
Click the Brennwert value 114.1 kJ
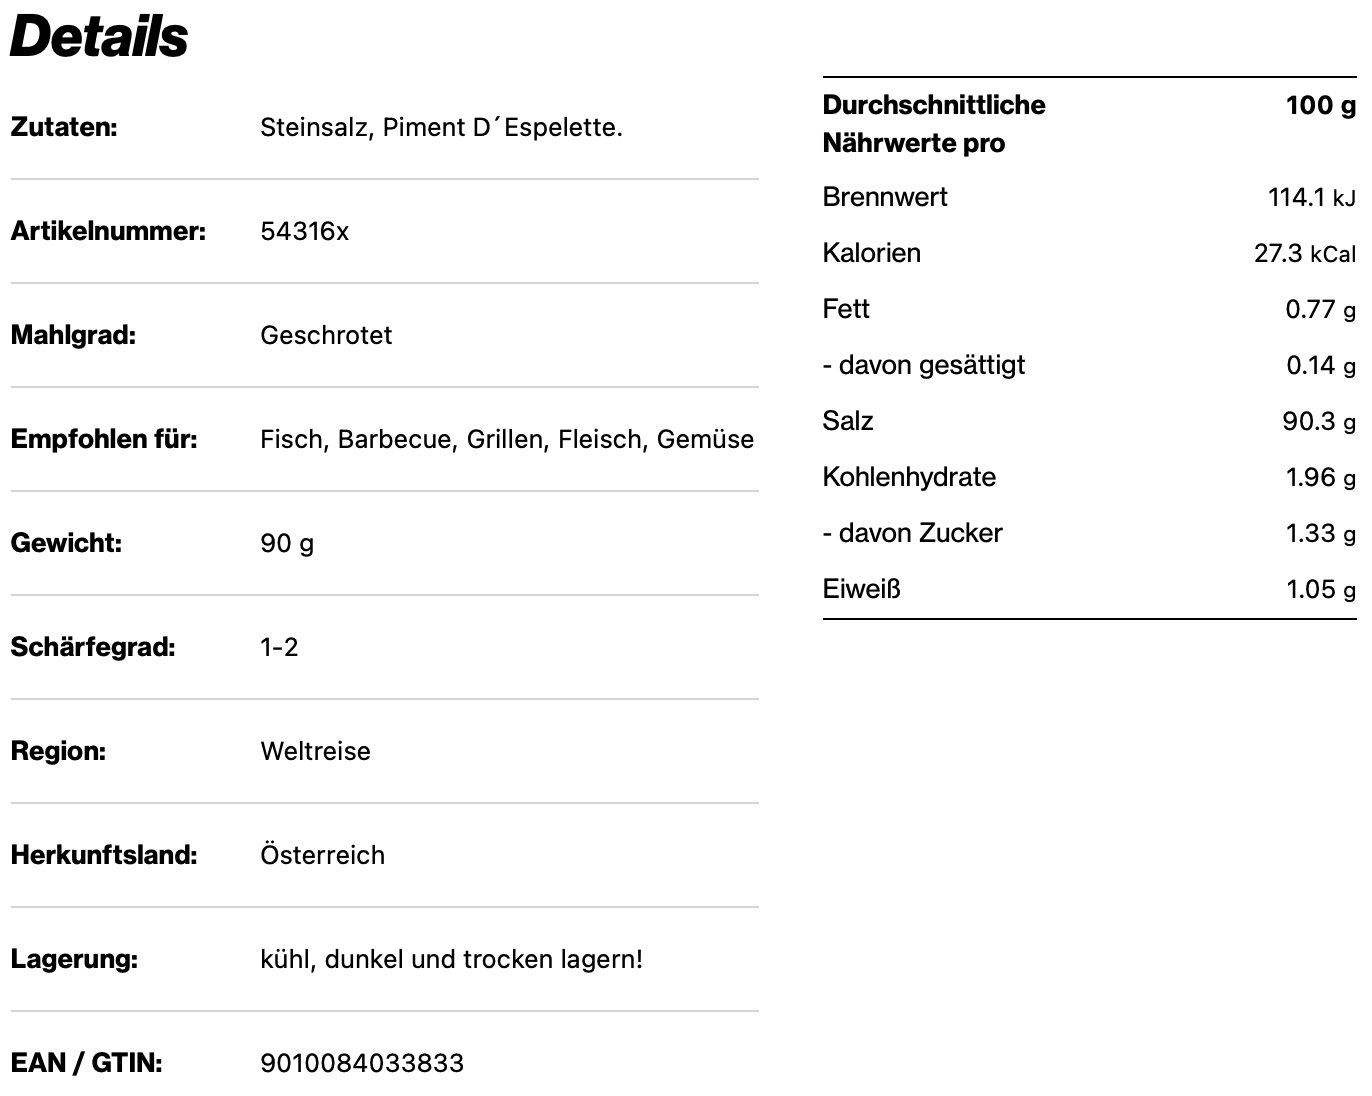click(1311, 197)
